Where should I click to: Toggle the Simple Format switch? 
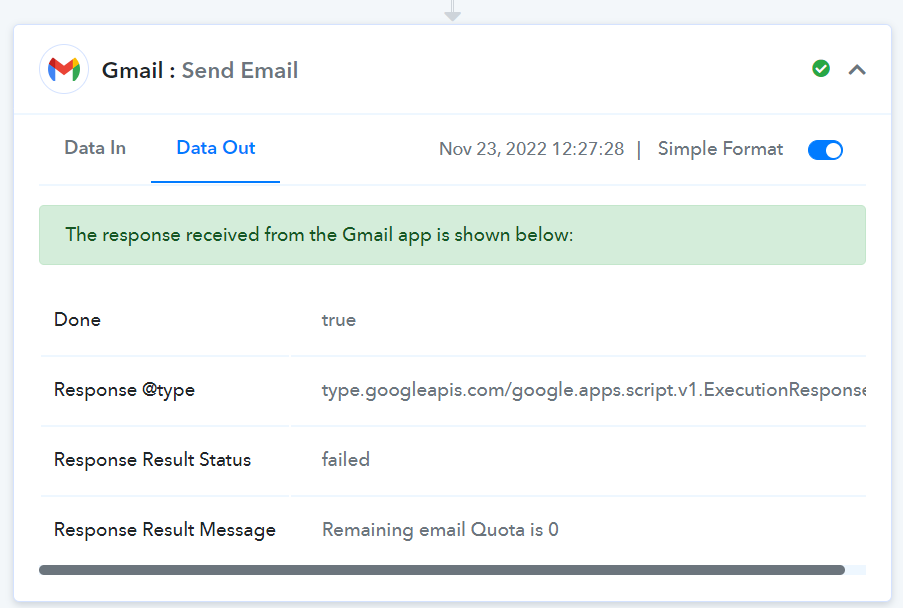click(825, 150)
